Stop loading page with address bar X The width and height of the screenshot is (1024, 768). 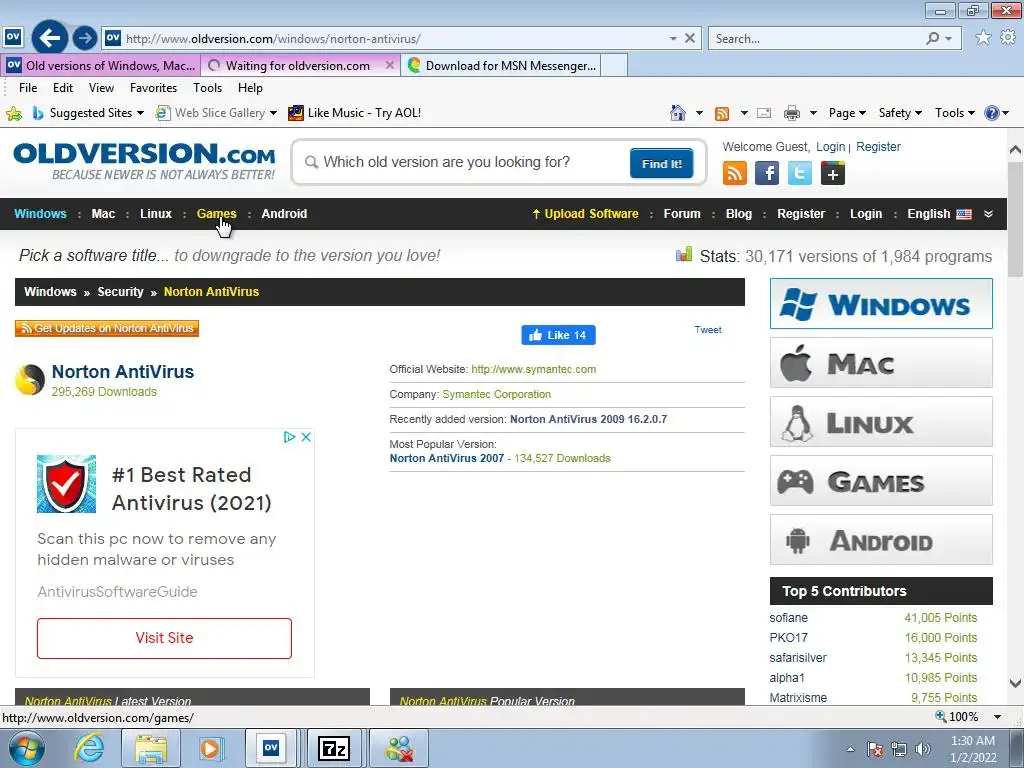[690, 39]
